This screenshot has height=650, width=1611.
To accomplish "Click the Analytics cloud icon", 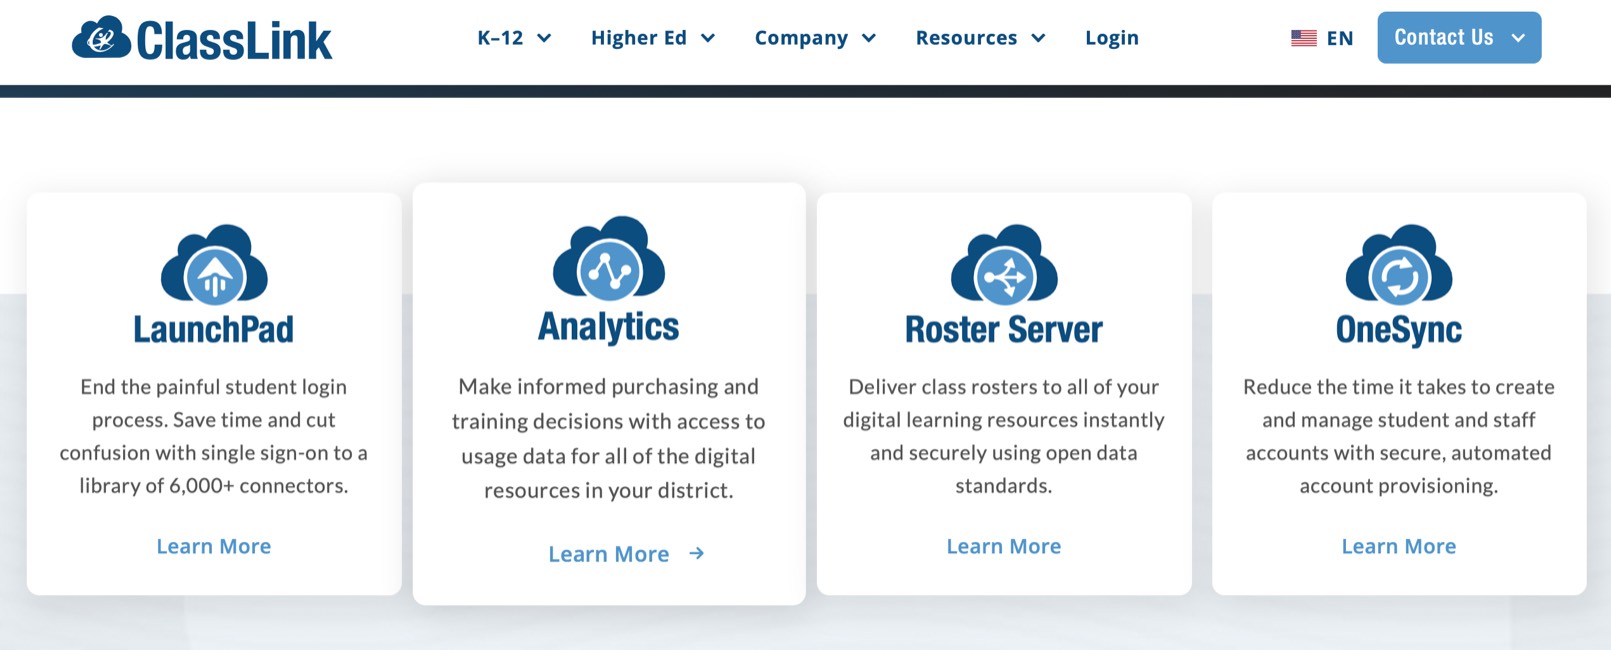I will click(609, 258).
